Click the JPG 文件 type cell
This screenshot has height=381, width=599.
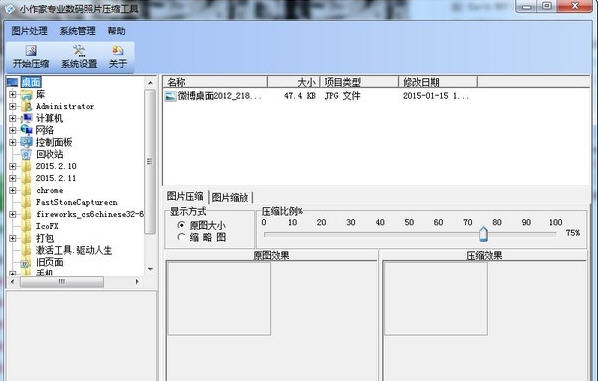(342, 96)
